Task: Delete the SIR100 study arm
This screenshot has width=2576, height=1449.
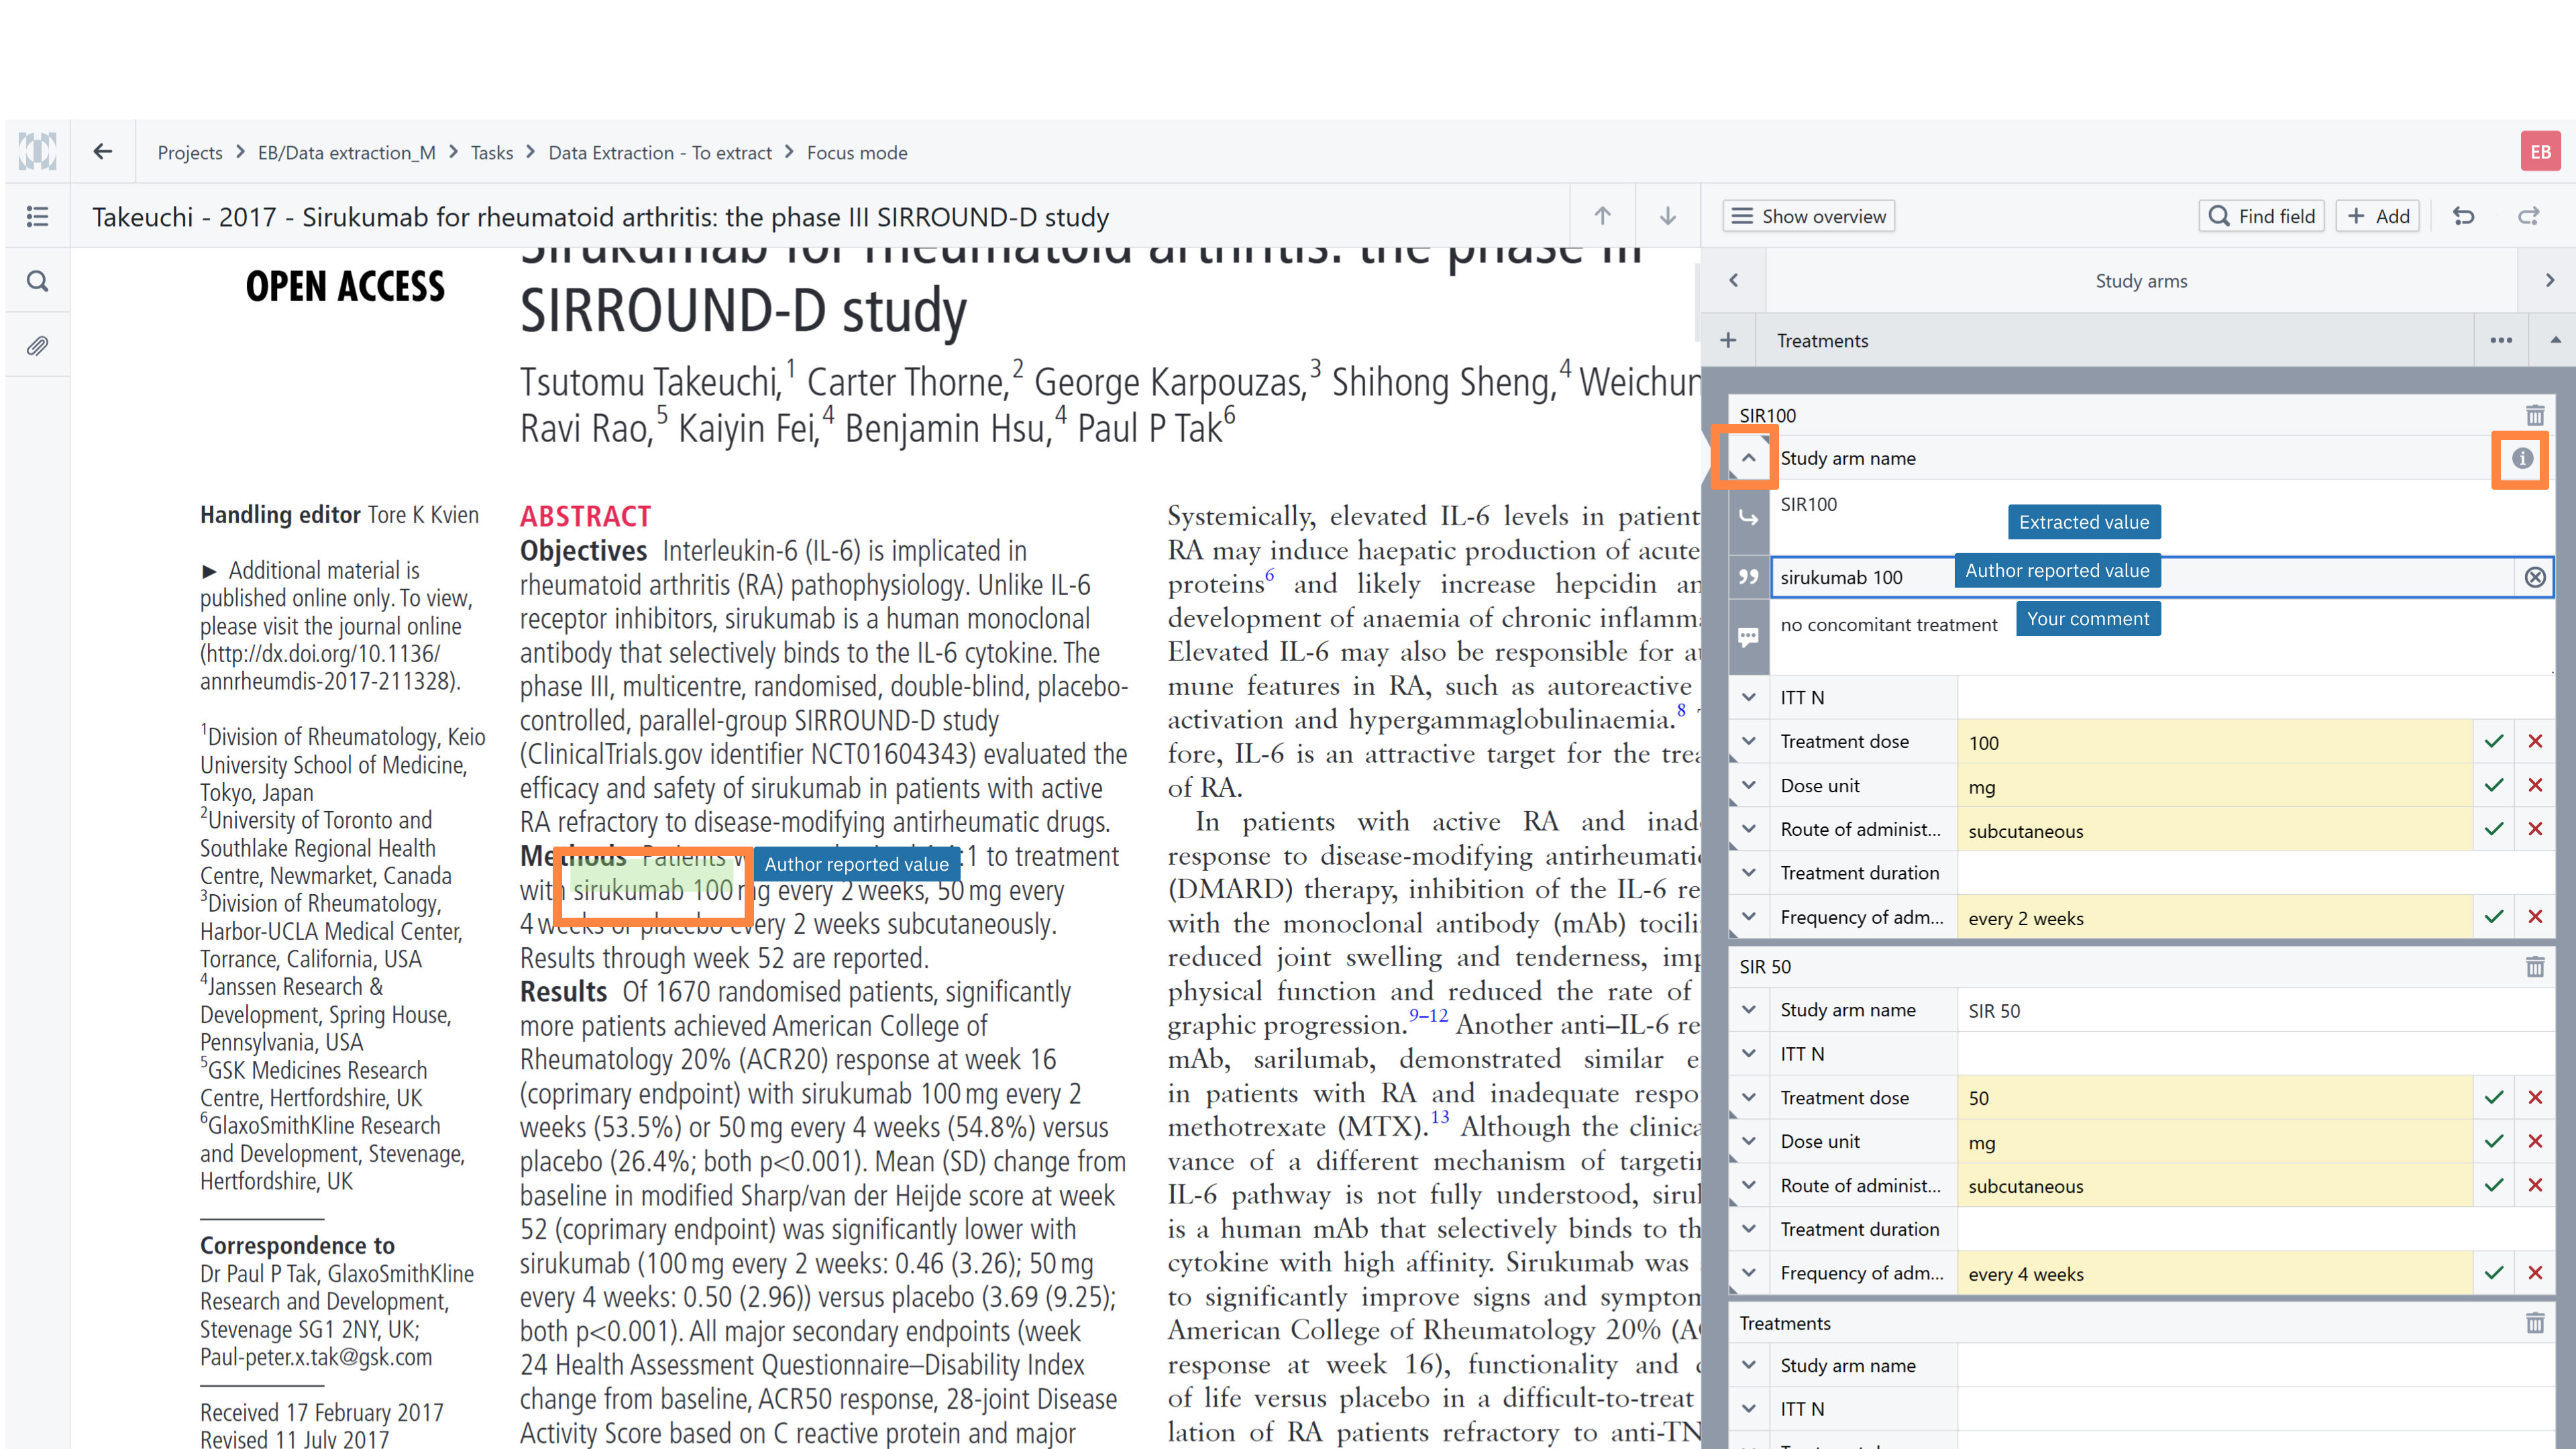Action: [2534, 415]
